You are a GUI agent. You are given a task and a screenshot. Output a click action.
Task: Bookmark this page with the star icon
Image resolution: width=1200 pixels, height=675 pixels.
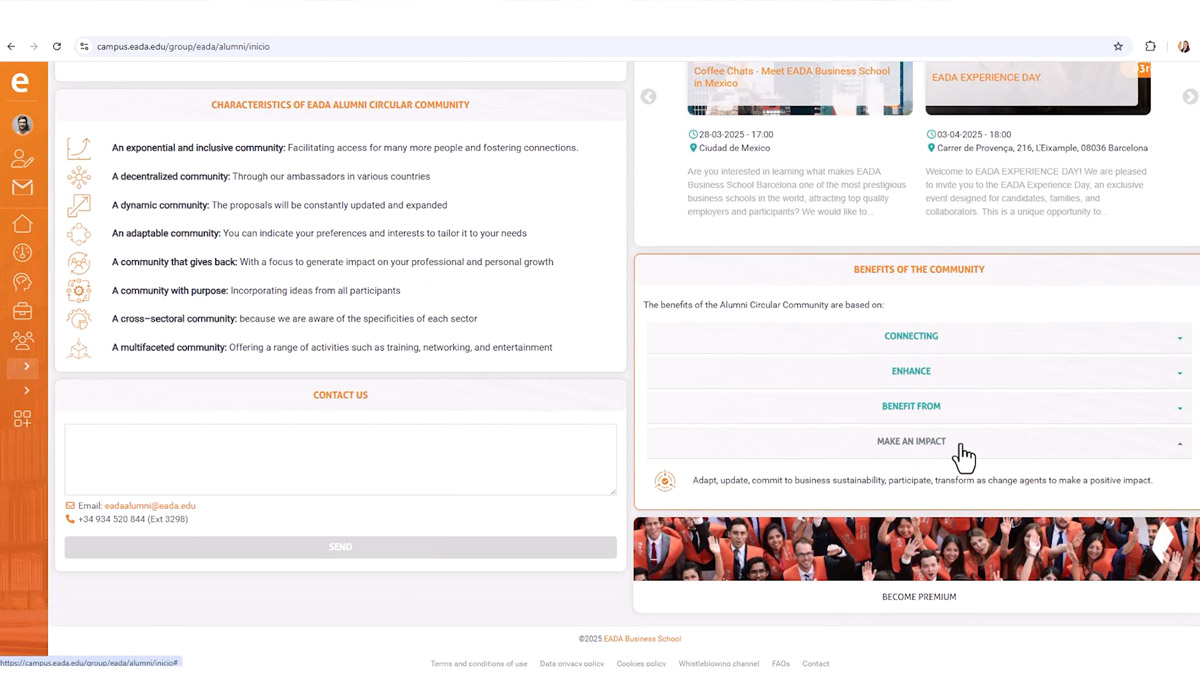[1118, 46]
